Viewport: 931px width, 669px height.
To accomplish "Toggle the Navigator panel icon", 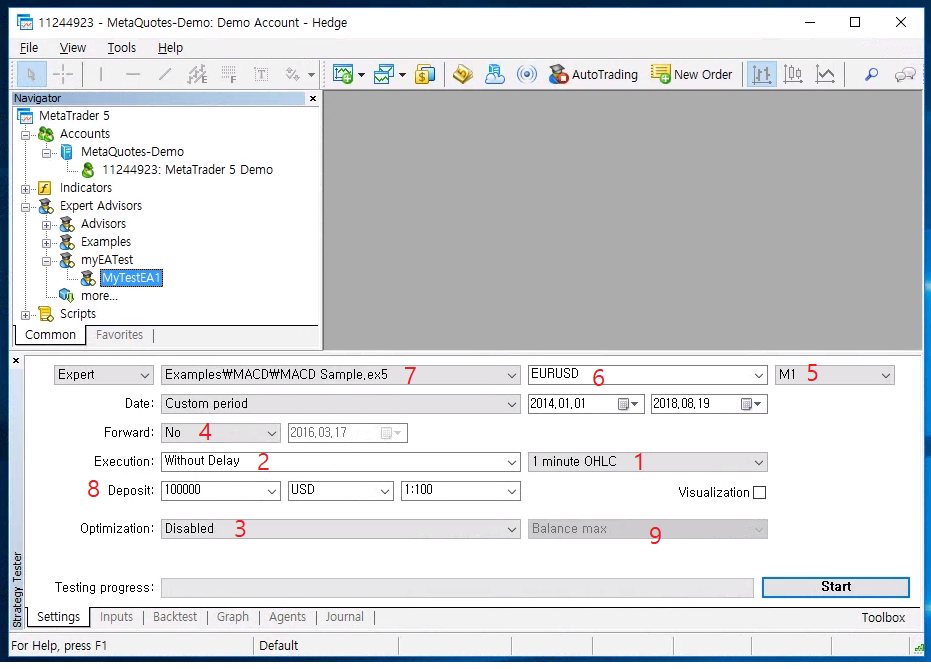I will tap(495, 75).
